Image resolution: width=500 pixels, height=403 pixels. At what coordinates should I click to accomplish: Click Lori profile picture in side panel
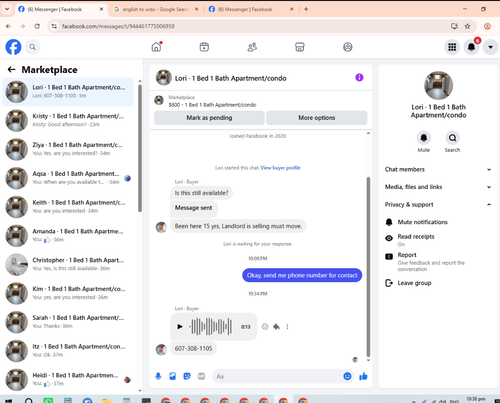438,85
